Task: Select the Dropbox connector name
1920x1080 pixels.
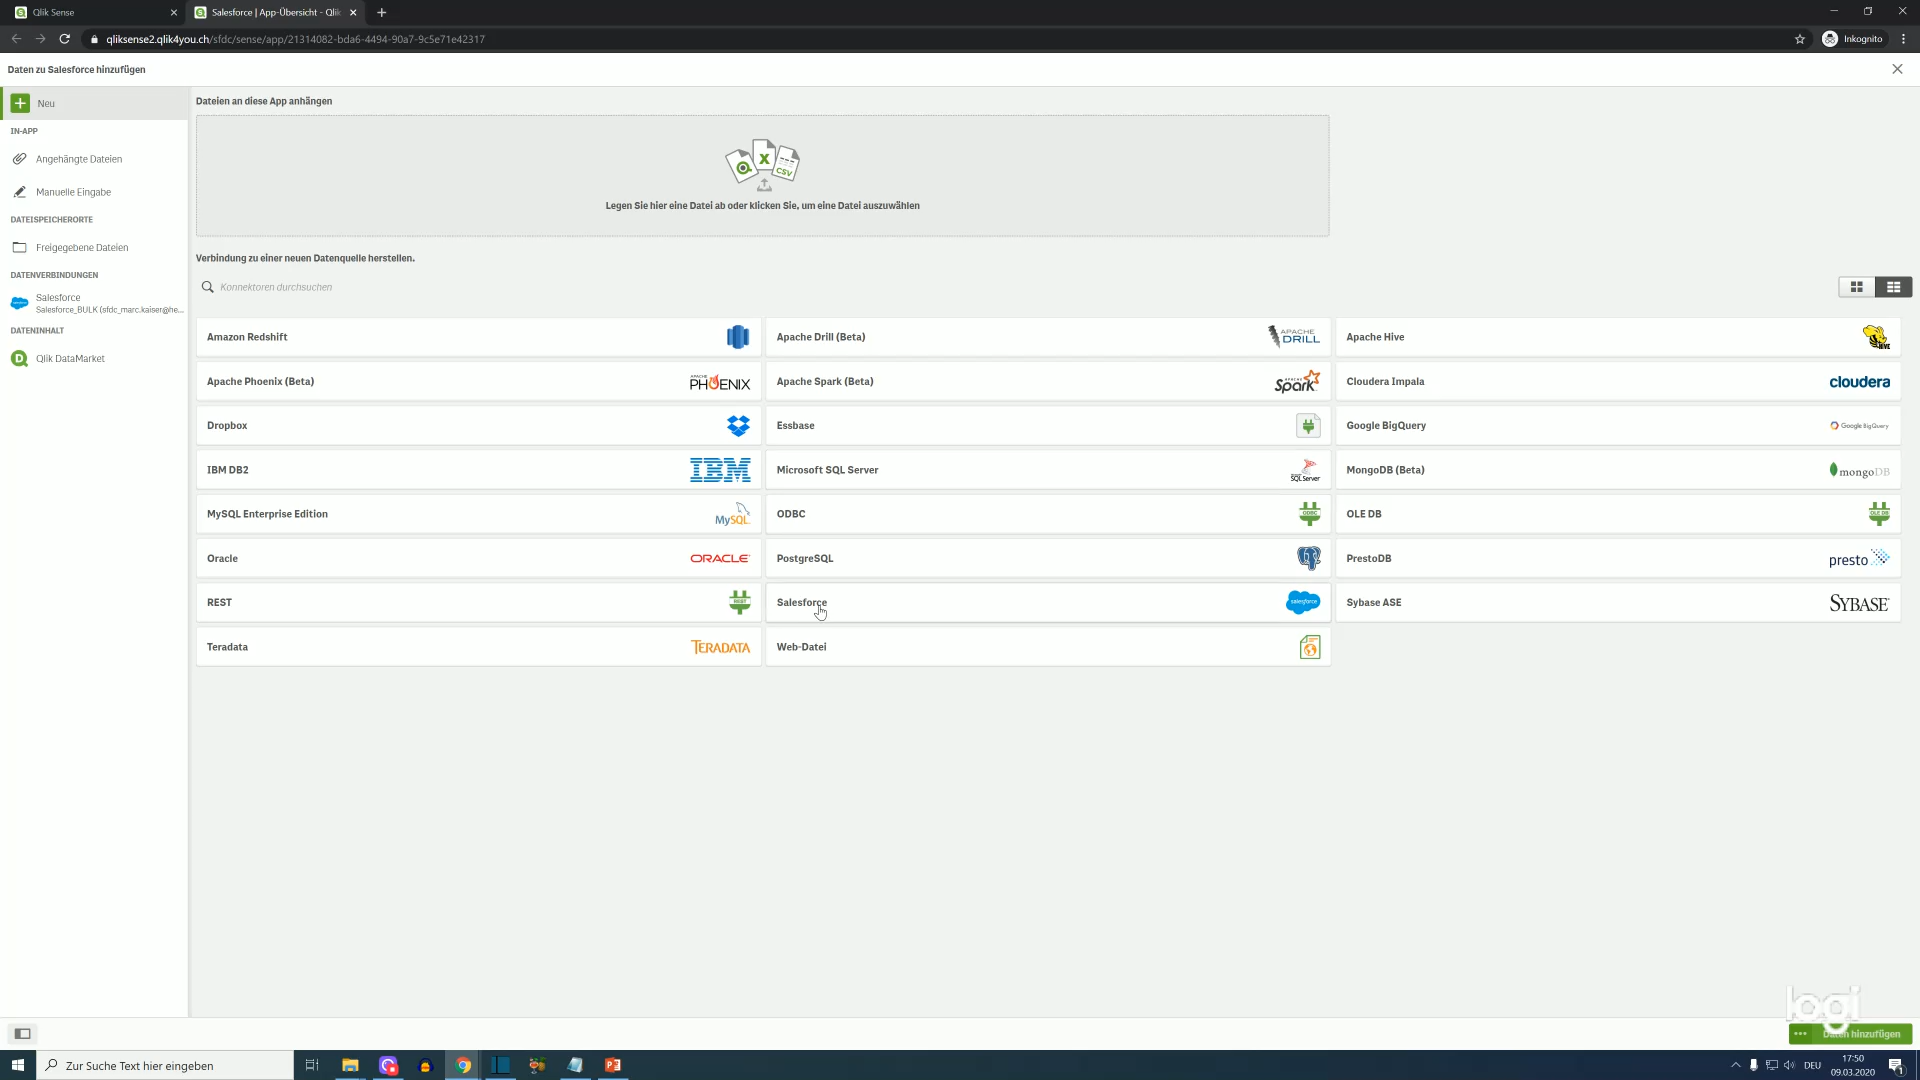Action: [x=227, y=426]
